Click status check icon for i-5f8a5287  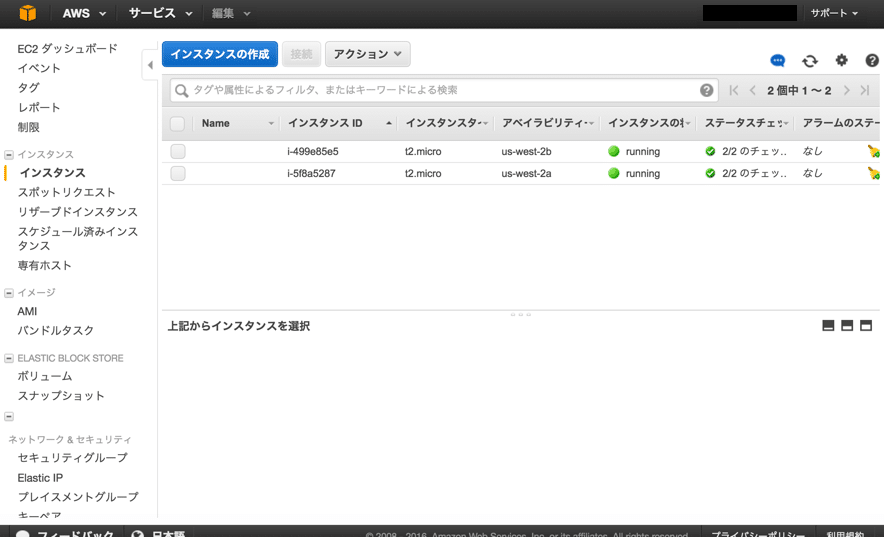710,173
